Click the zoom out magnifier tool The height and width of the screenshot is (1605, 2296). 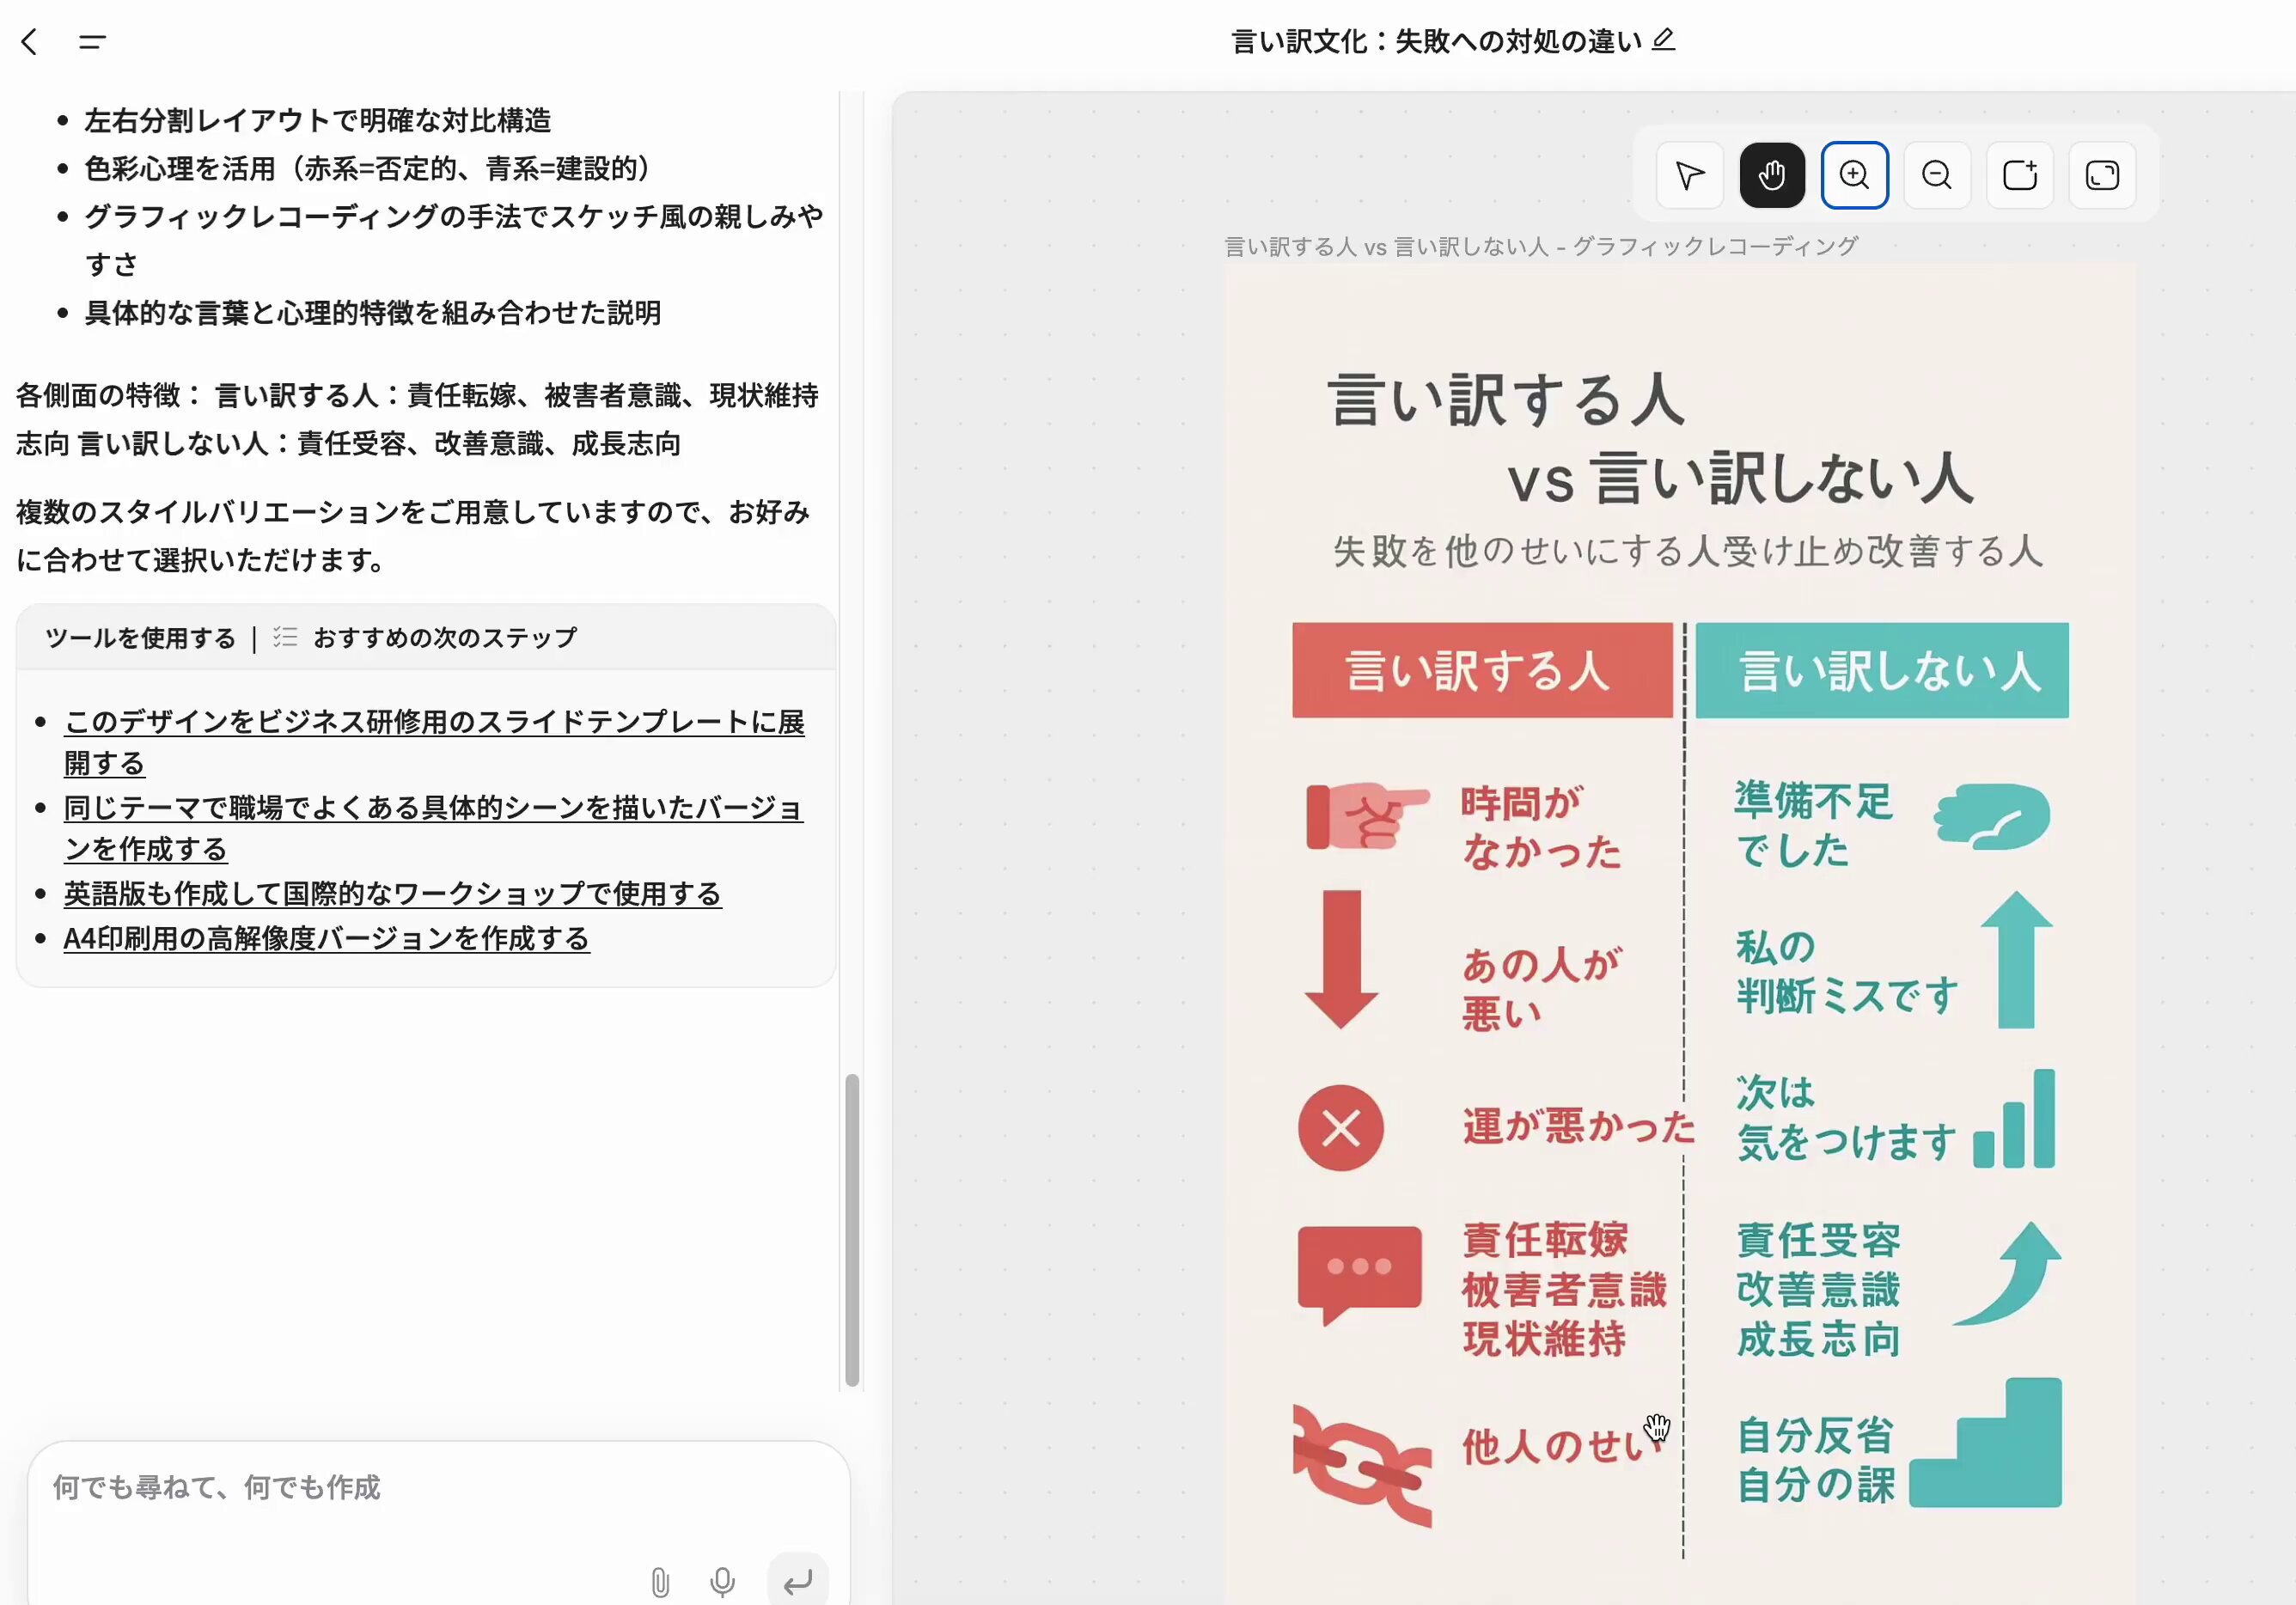[1937, 176]
